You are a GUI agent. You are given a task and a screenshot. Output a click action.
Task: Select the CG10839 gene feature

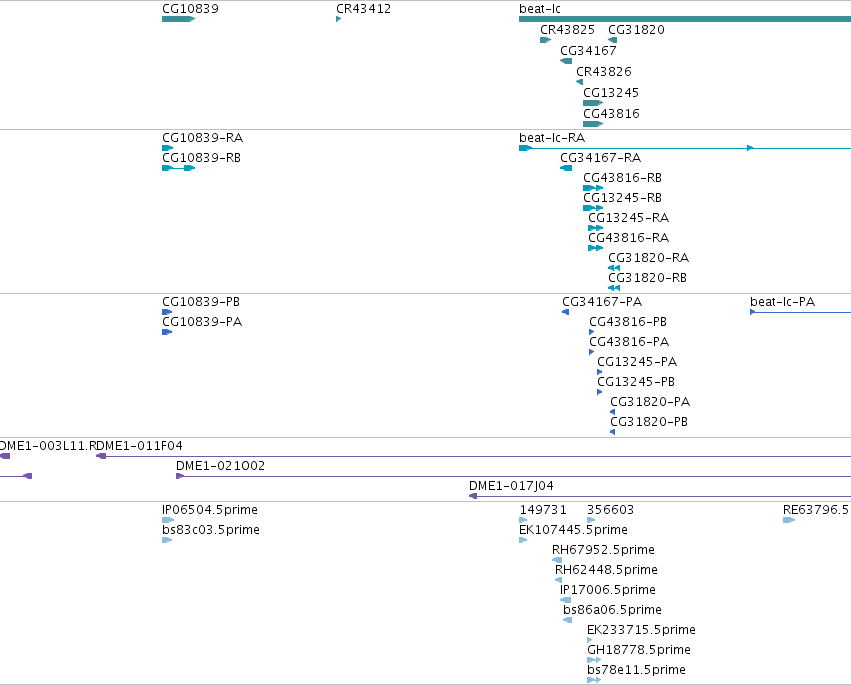(x=178, y=19)
